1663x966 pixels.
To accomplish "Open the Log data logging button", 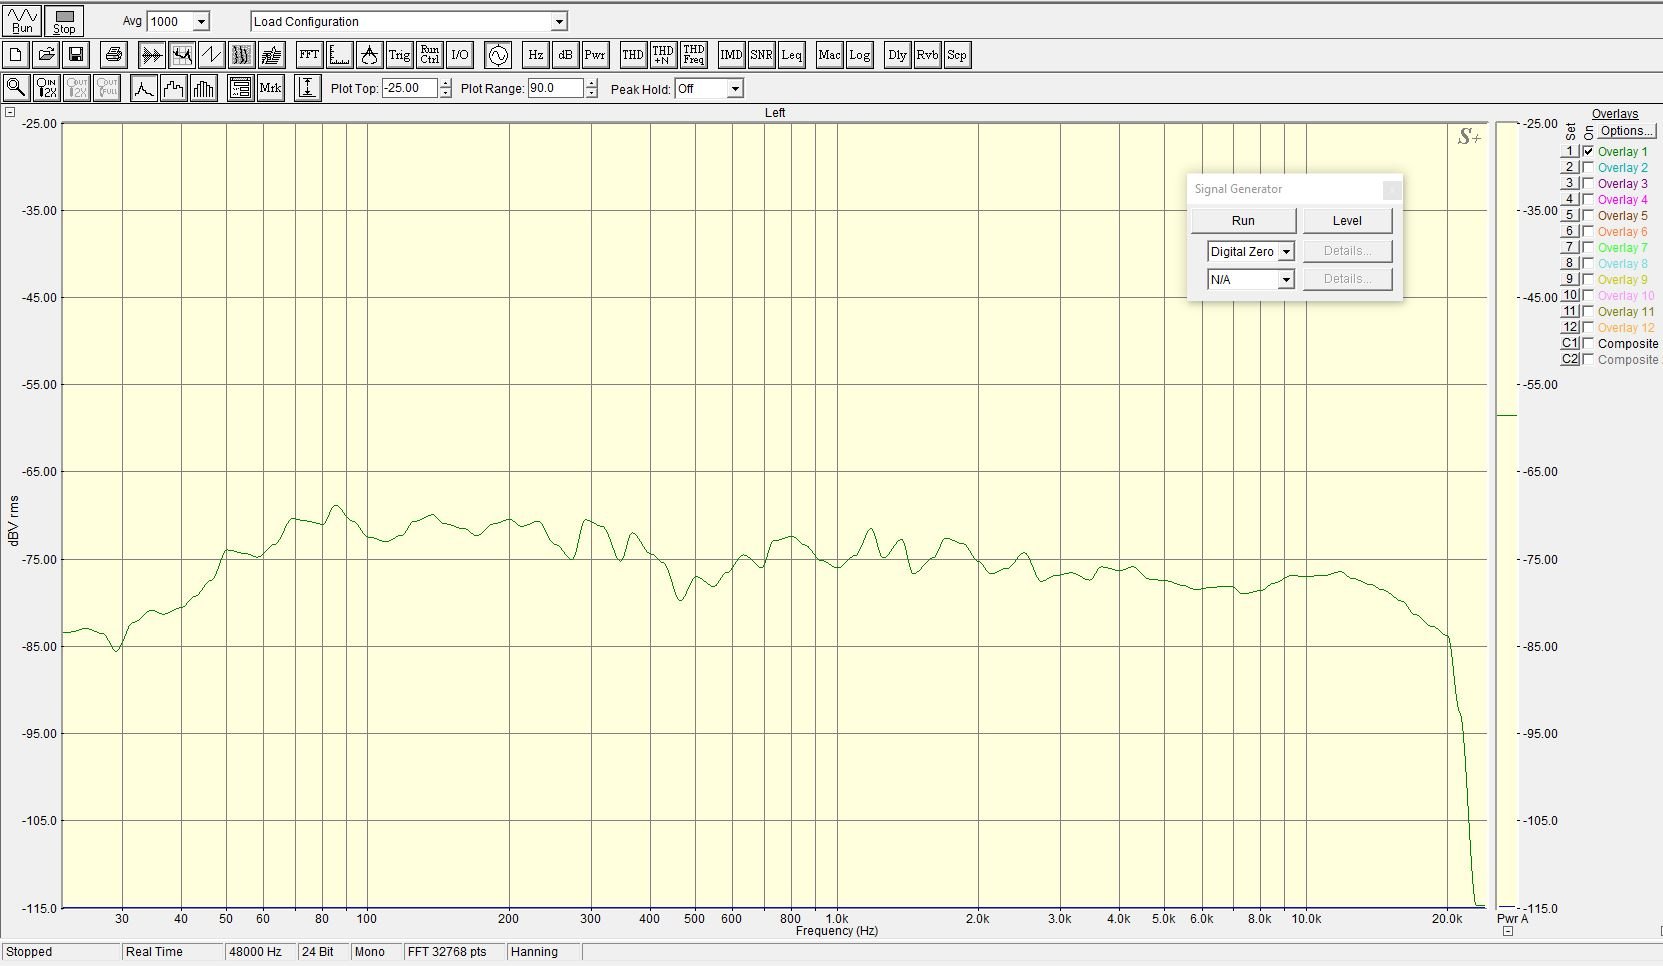I will pyautogui.click(x=859, y=55).
